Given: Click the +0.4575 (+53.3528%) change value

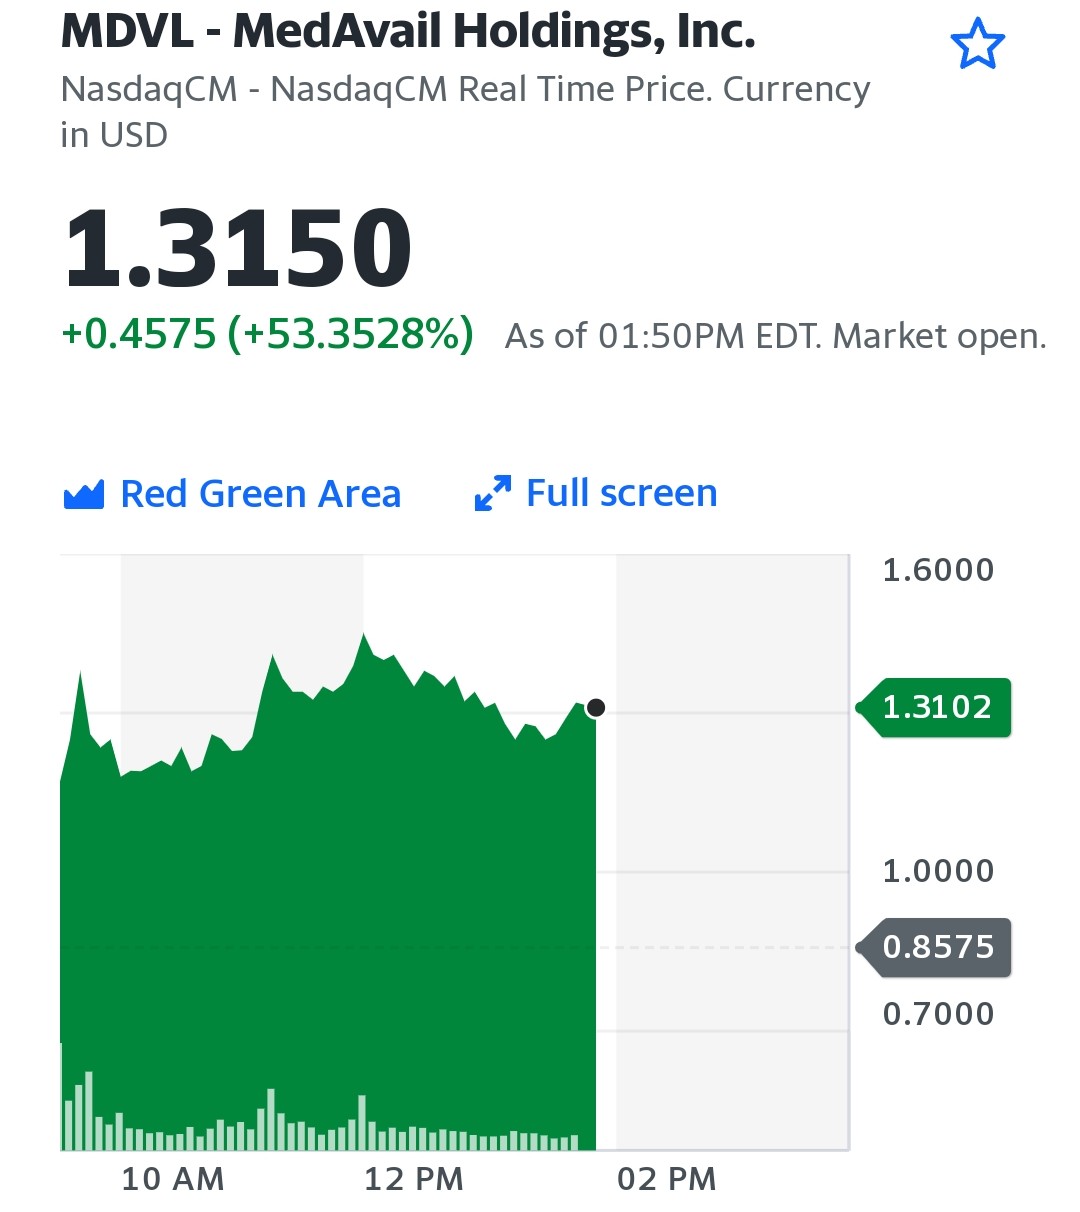Looking at the screenshot, I should pos(268,333).
